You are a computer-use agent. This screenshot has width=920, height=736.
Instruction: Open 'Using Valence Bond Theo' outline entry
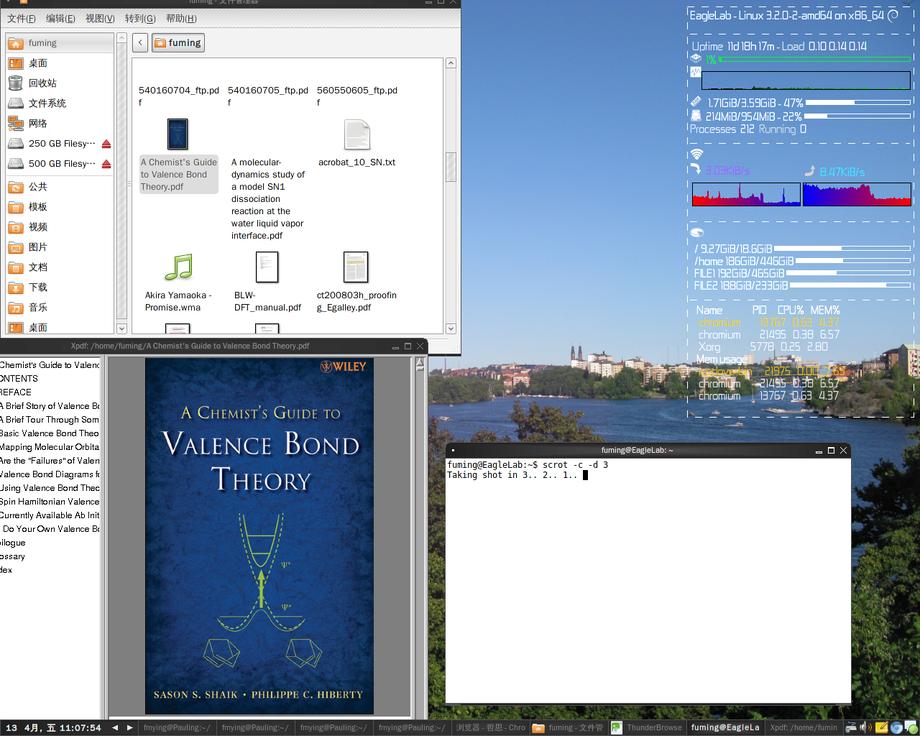click(50, 488)
